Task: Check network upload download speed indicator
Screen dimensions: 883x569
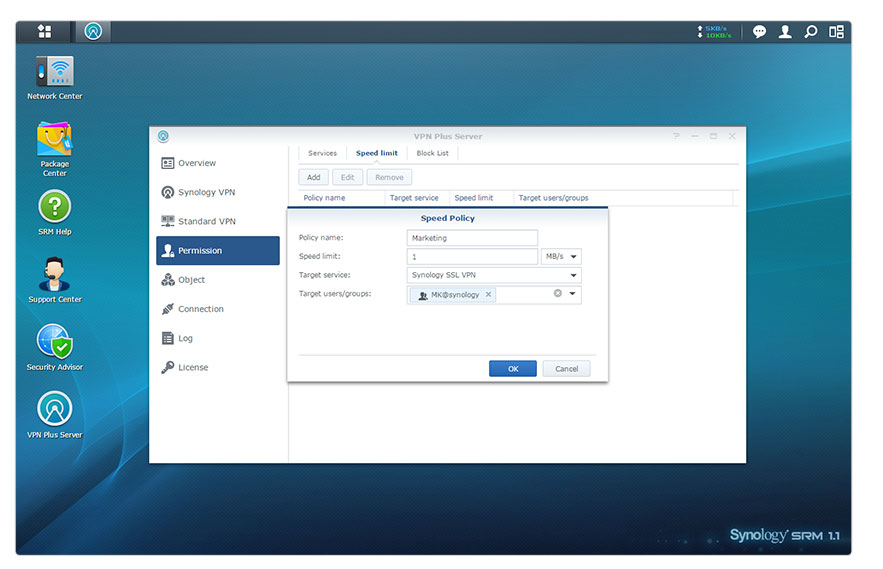Action: [x=714, y=32]
